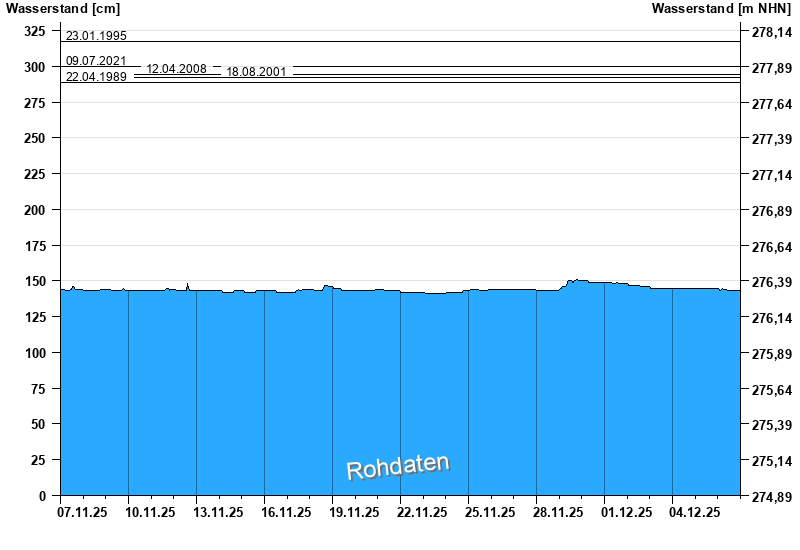Image resolution: width=800 pixels, height=550 pixels.
Task: Click the 22.11.25 date axis label
Action: pos(422,512)
